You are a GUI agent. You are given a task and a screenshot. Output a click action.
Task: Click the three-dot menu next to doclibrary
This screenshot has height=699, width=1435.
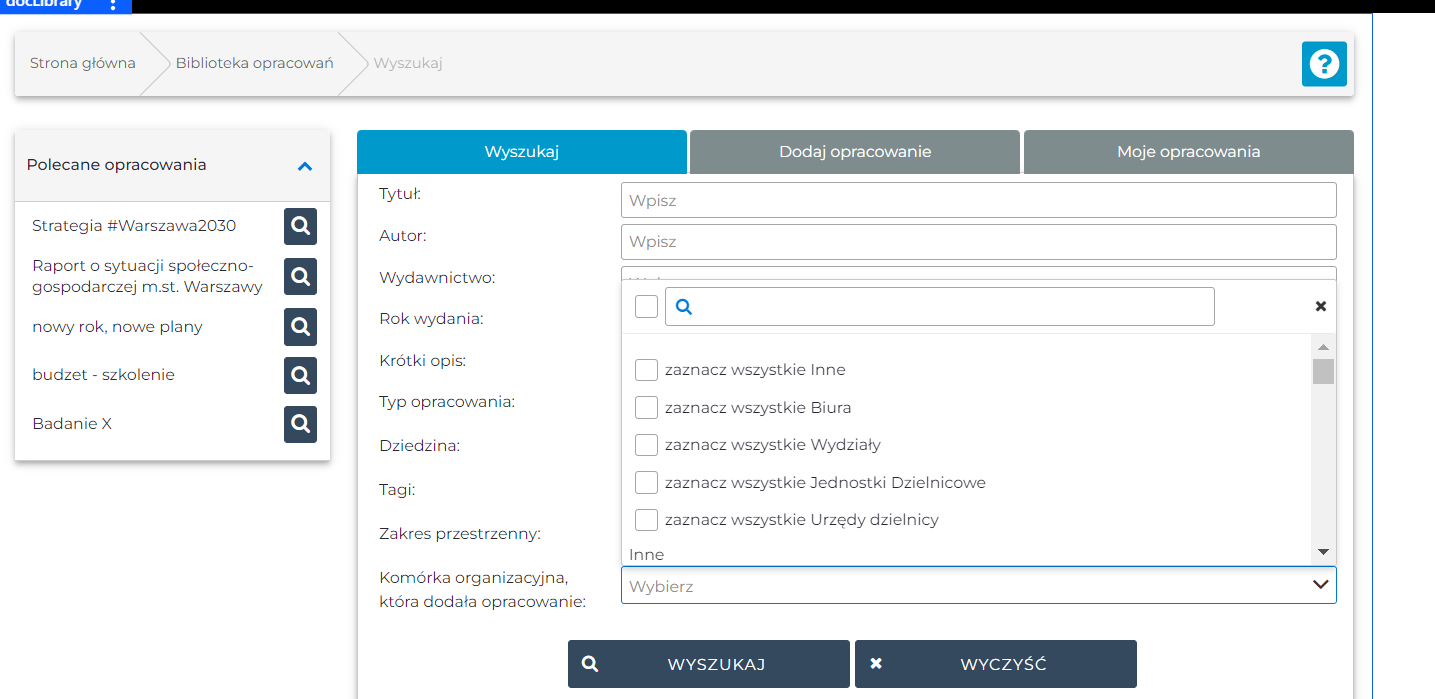point(113,5)
